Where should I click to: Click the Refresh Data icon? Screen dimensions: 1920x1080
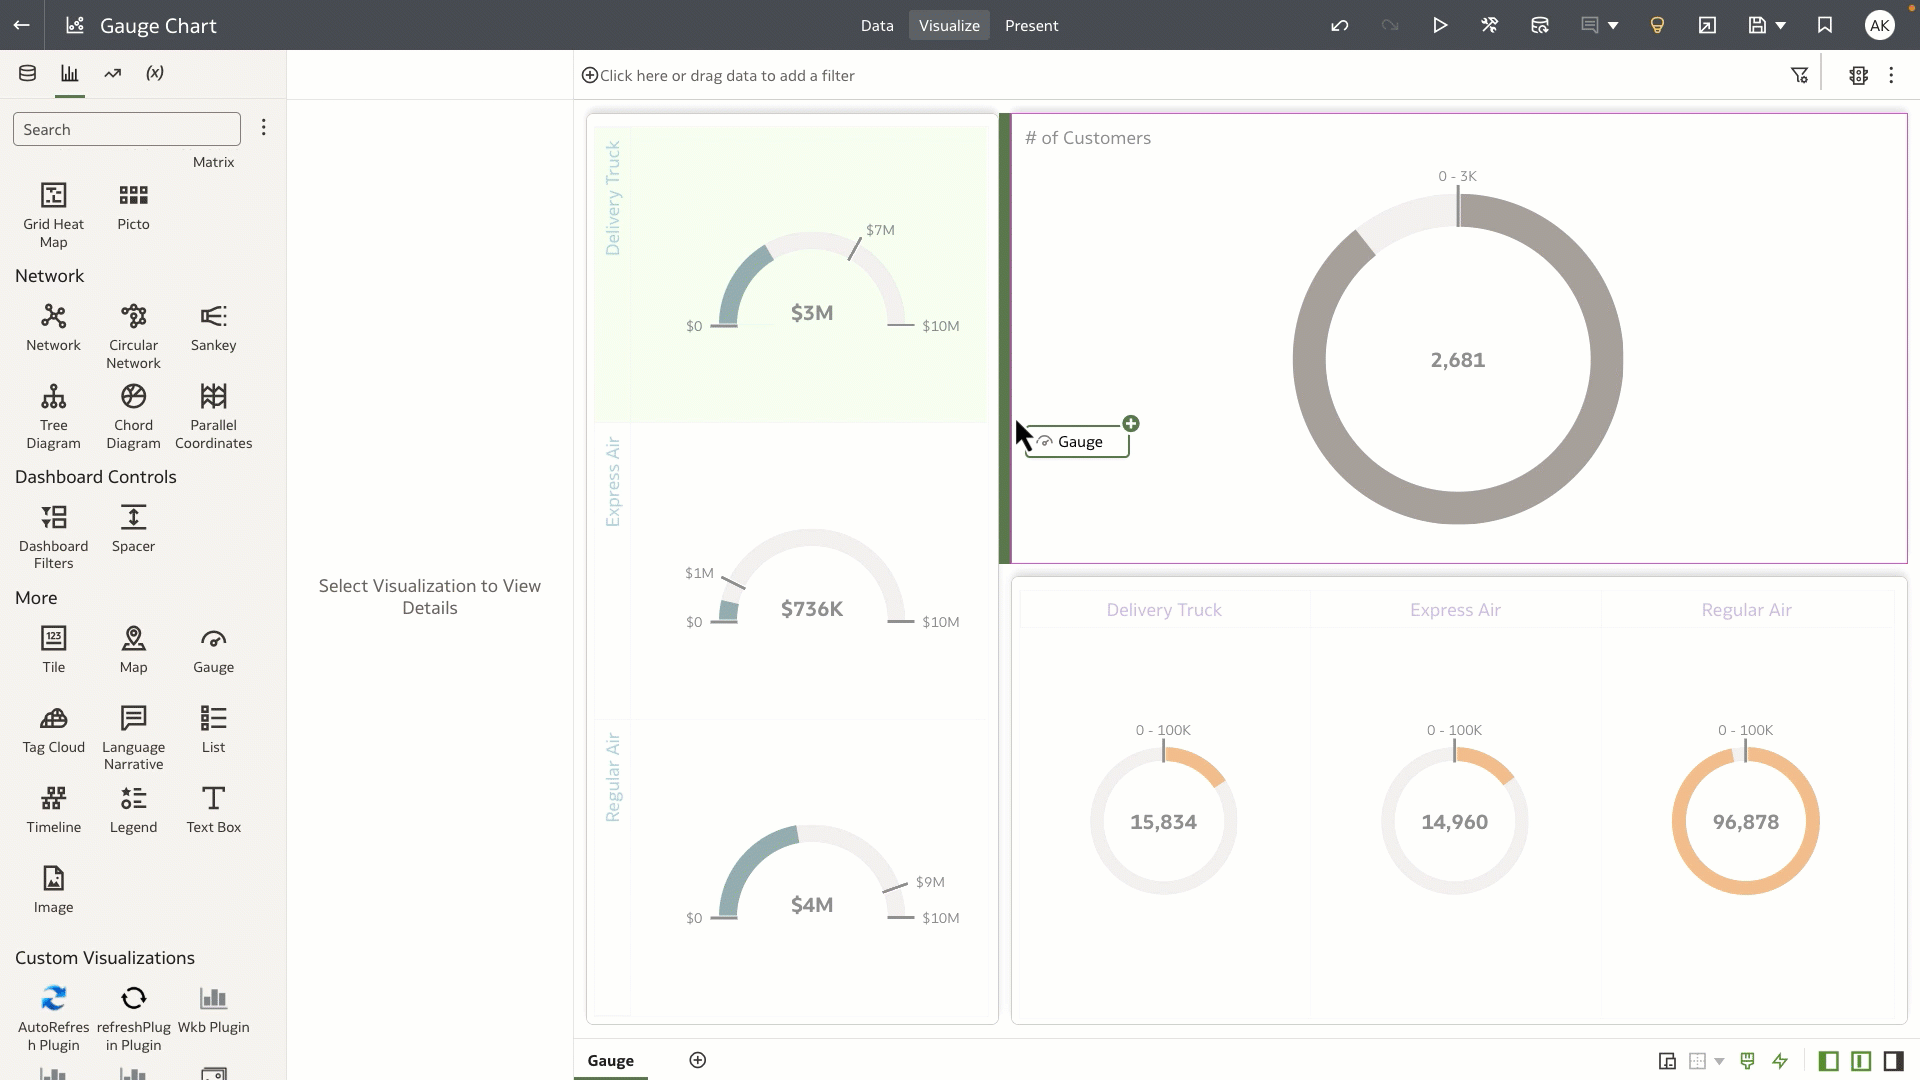point(1540,25)
